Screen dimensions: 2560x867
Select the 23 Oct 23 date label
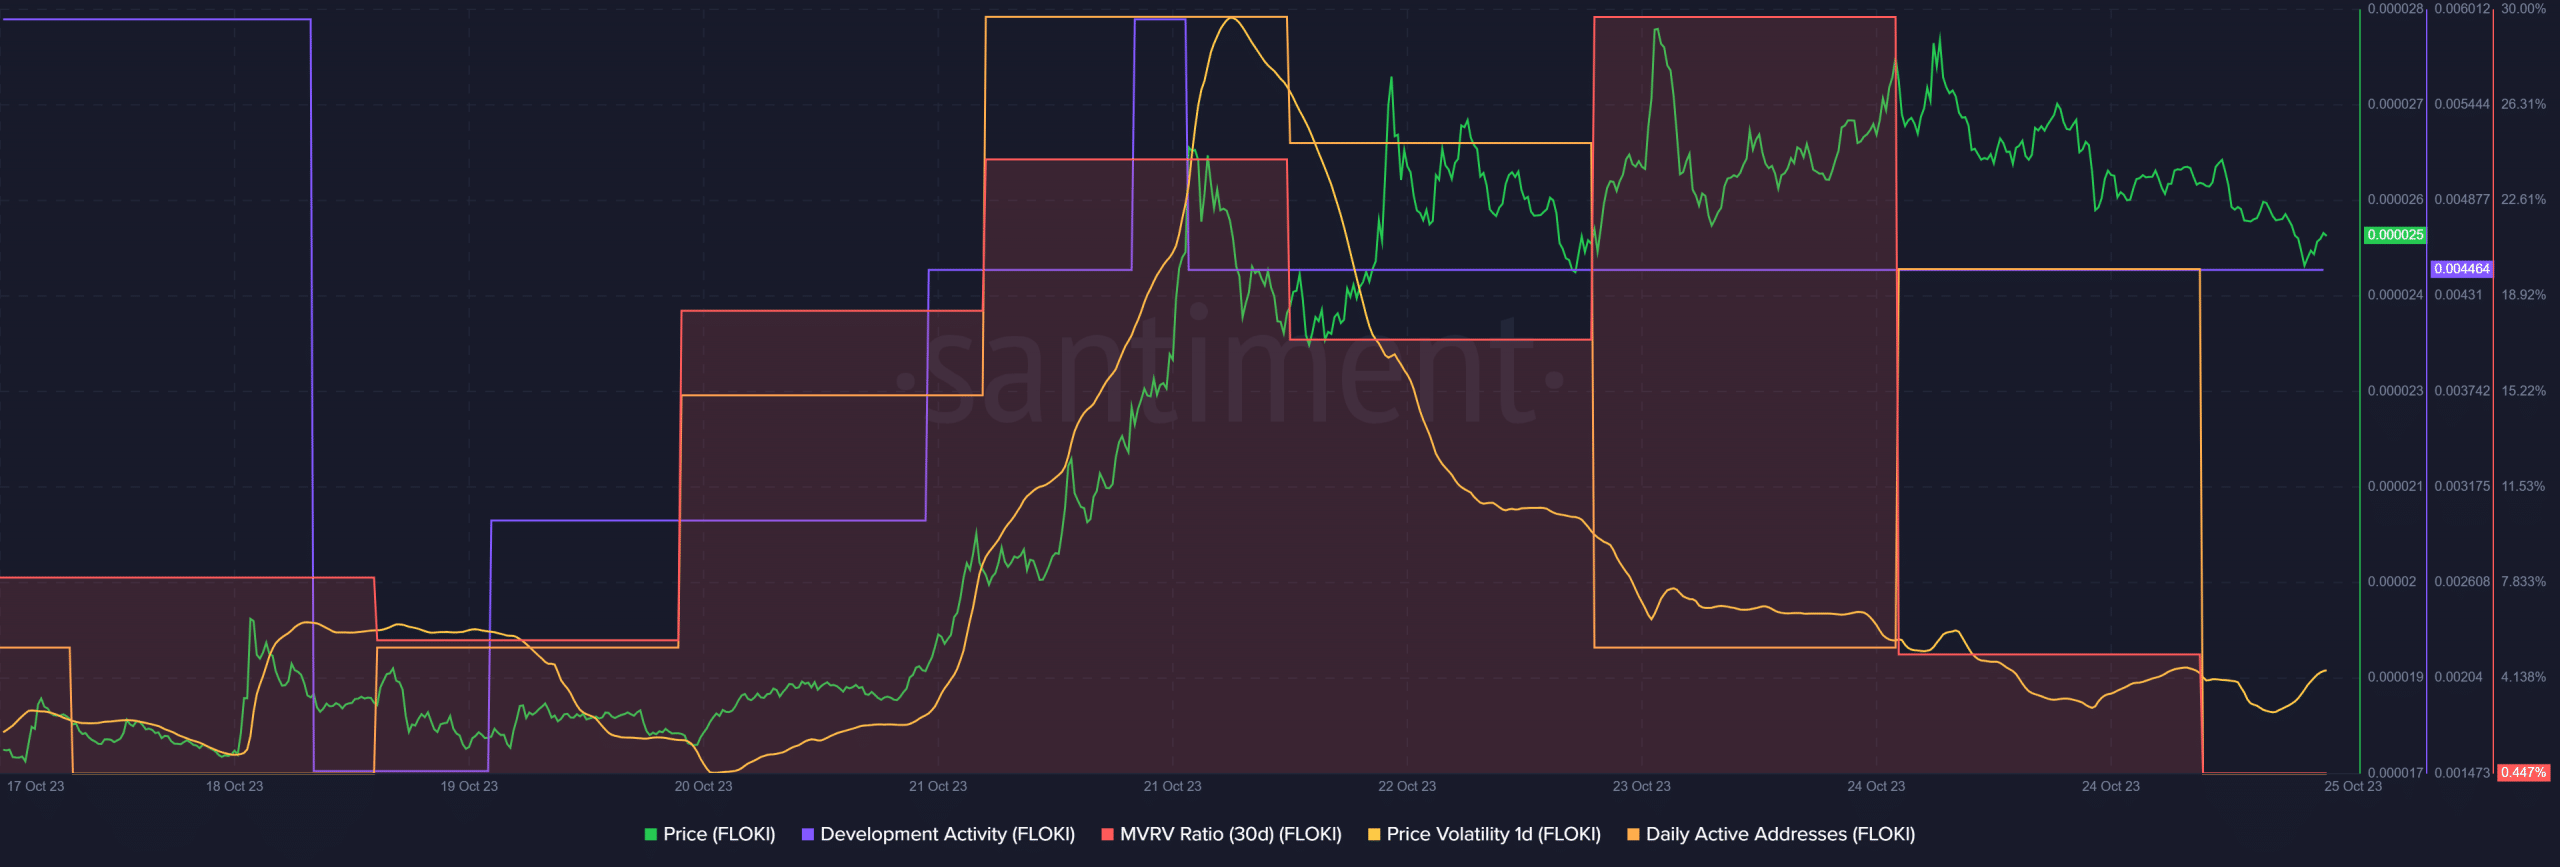point(1641,786)
